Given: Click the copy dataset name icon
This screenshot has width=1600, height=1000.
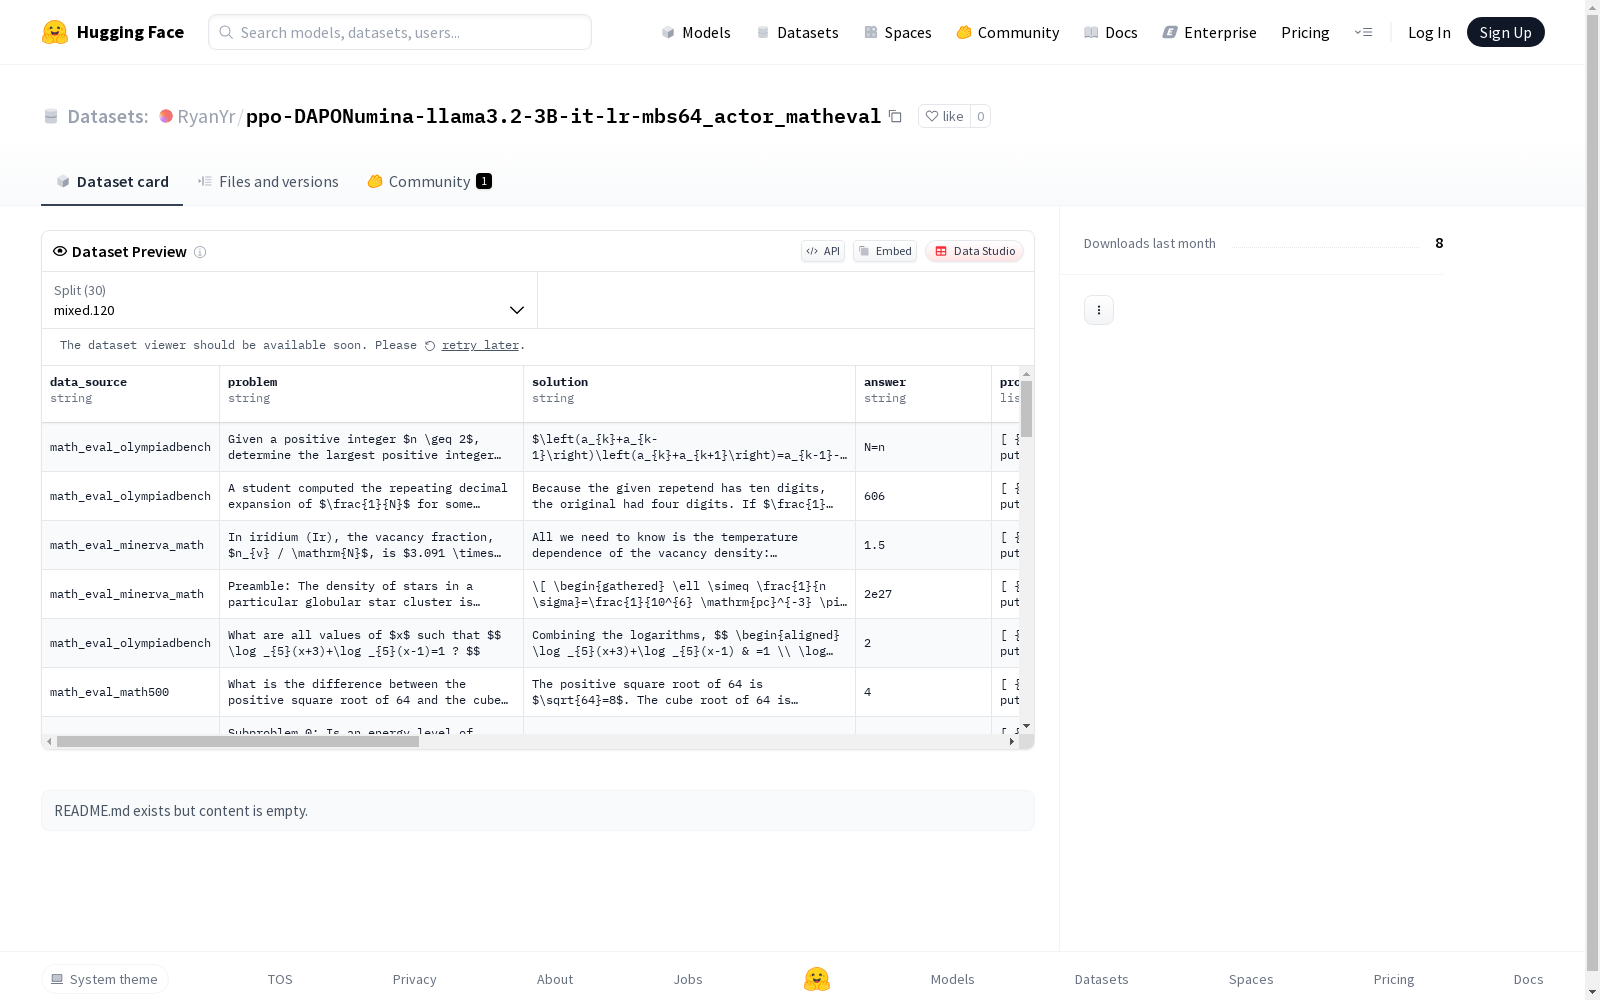Looking at the screenshot, I should coord(895,116).
